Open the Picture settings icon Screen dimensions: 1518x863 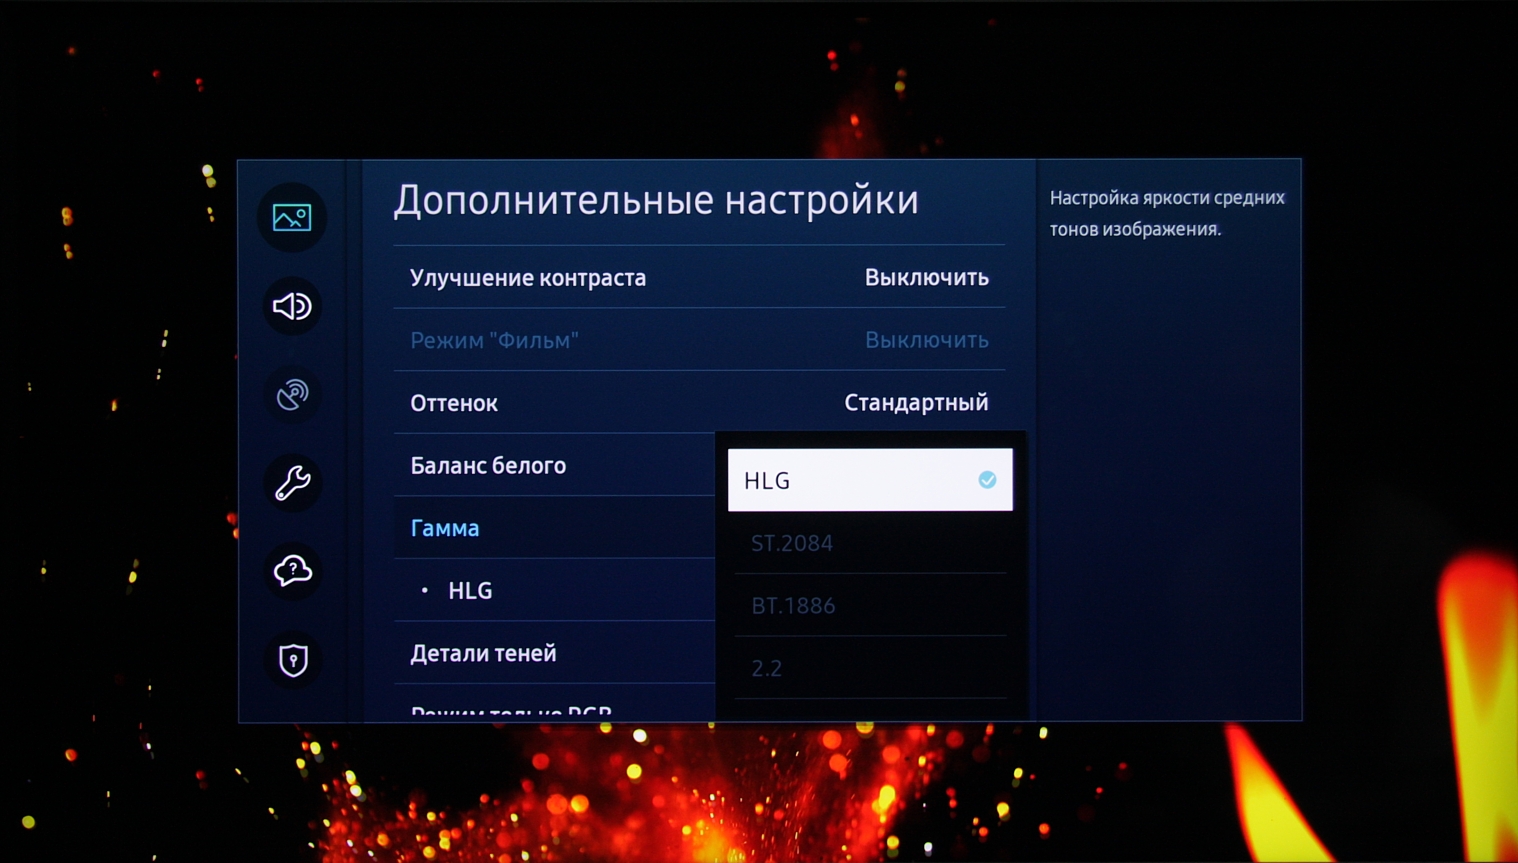click(292, 217)
